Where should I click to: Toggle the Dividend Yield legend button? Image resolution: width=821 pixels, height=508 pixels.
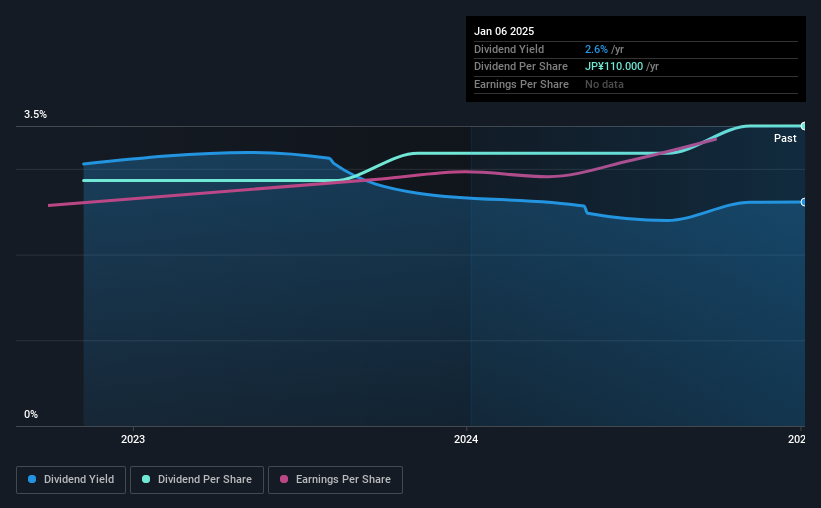71,480
